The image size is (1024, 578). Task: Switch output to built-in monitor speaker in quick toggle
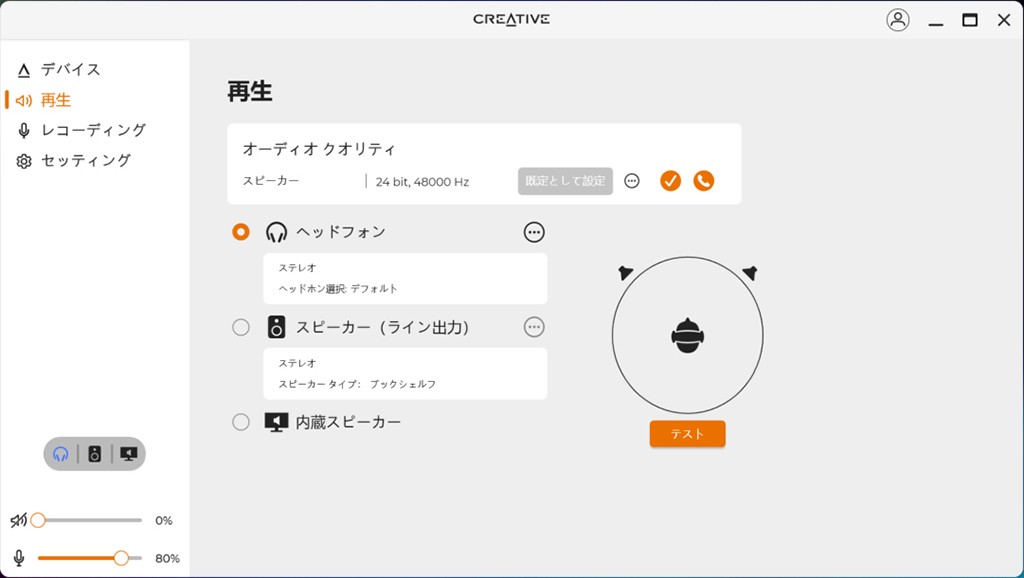click(x=129, y=454)
